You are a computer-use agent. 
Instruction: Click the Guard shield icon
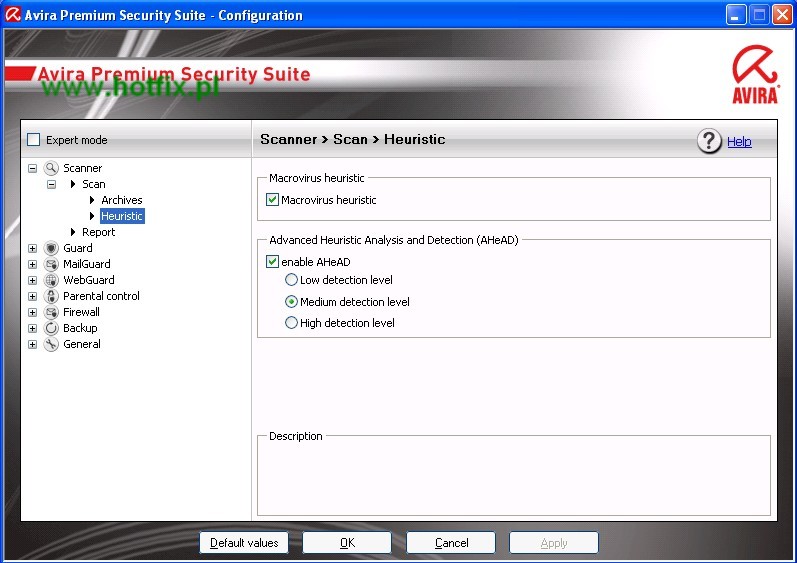[x=51, y=248]
